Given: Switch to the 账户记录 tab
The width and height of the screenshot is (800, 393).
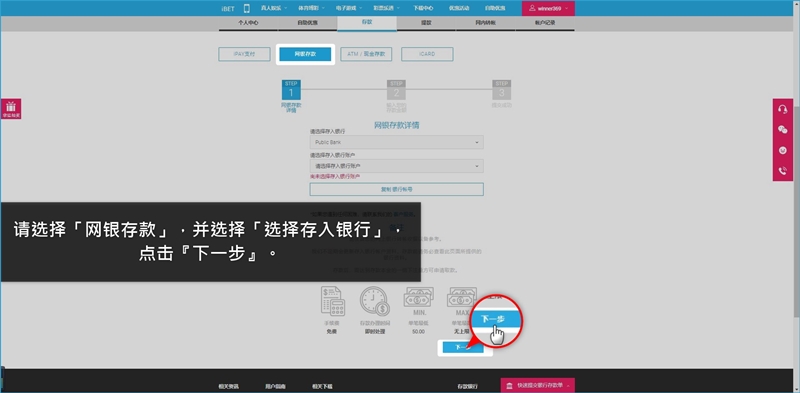Looking at the screenshot, I should pos(545,23).
